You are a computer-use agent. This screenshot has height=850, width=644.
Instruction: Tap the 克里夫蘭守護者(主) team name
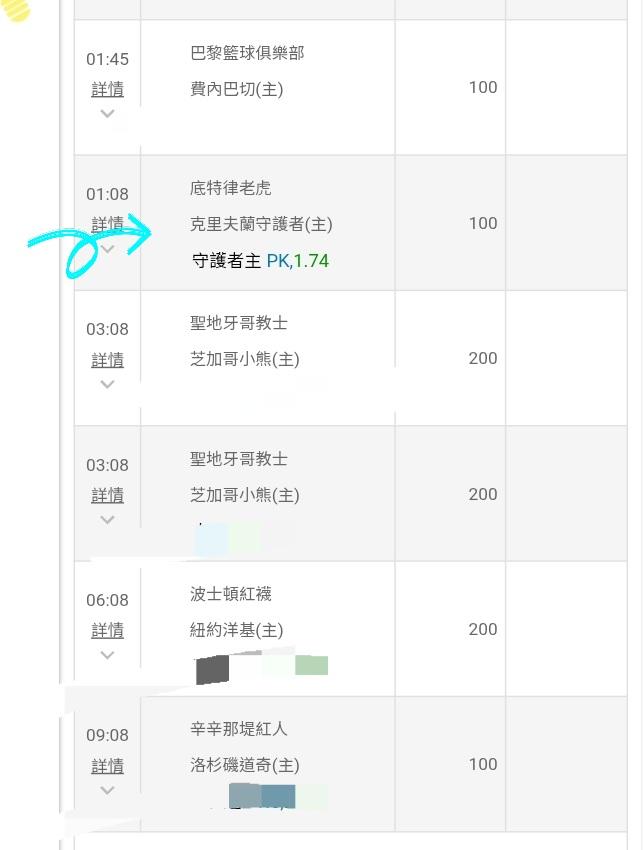(x=261, y=224)
